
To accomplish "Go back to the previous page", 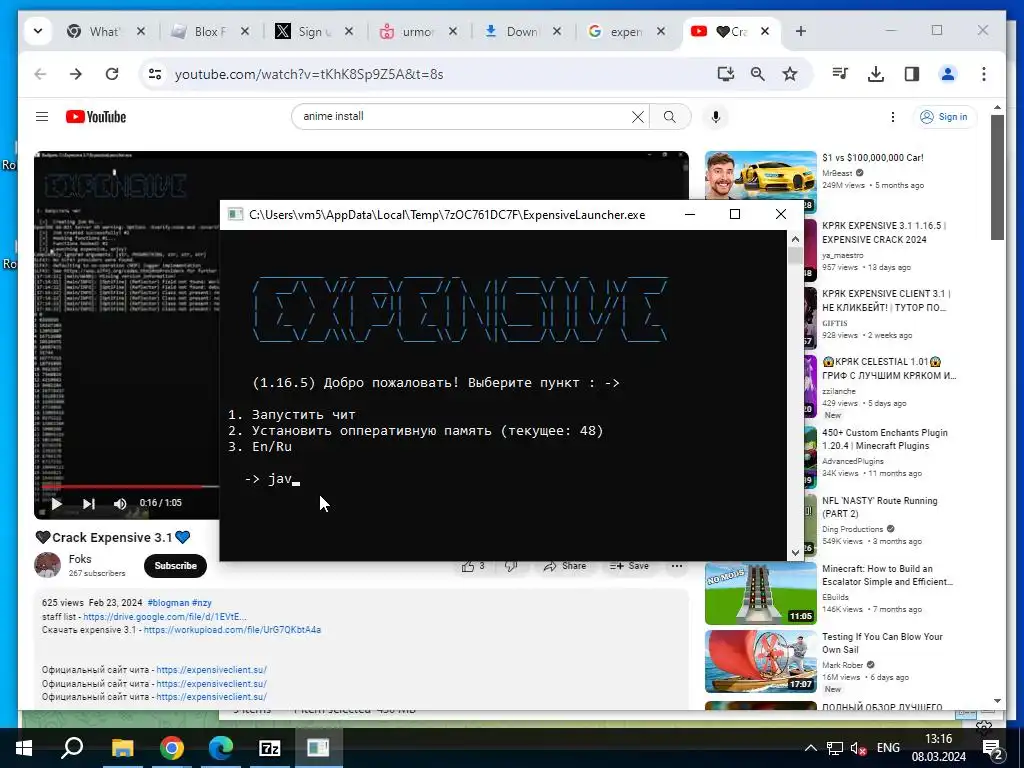I will [40, 74].
